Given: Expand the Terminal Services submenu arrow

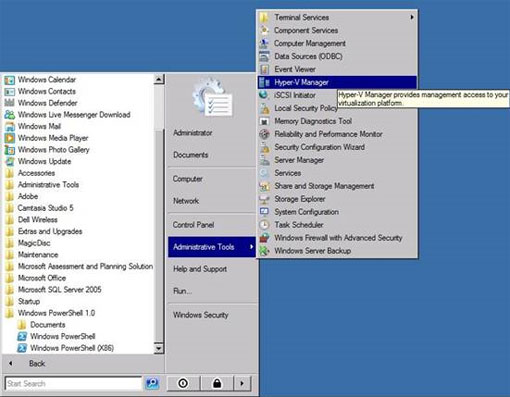Looking at the screenshot, I should pyautogui.click(x=412, y=17).
